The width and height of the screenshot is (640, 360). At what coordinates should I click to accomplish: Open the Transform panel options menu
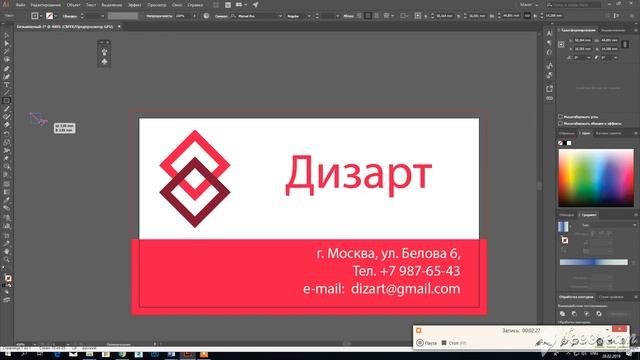[636, 30]
